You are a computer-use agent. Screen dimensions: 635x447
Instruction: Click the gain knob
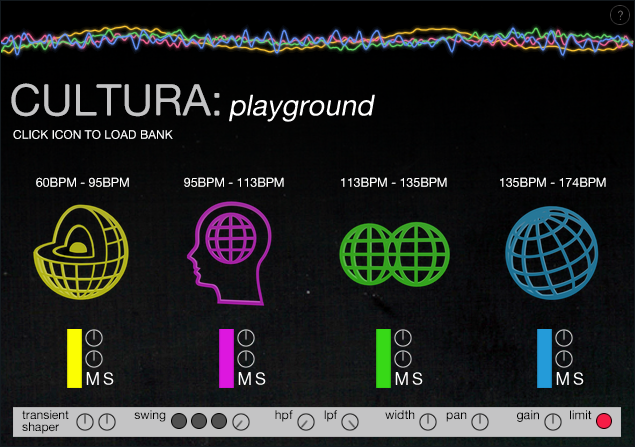pyautogui.click(x=552, y=421)
